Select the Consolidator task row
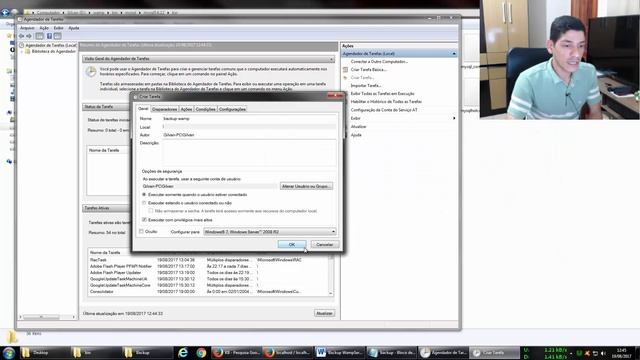 208,292
